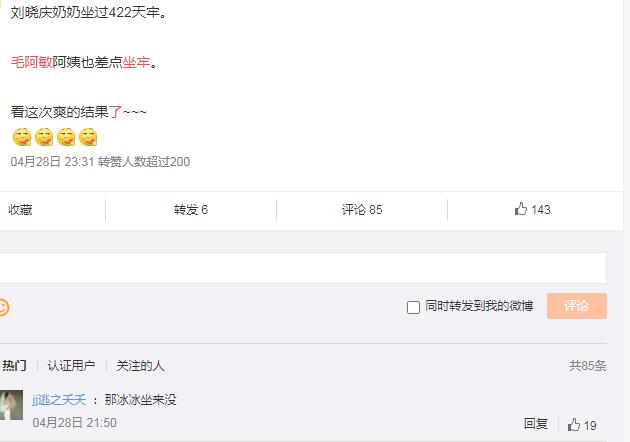This screenshot has width=630, height=442.
Task: Click the first drooling emoji in the post
Action: click(x=22, y=137)
